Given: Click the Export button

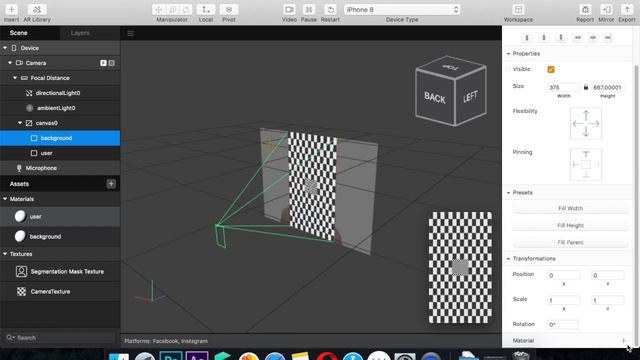Looking at the screenshot, I should [x=627, y=9].
